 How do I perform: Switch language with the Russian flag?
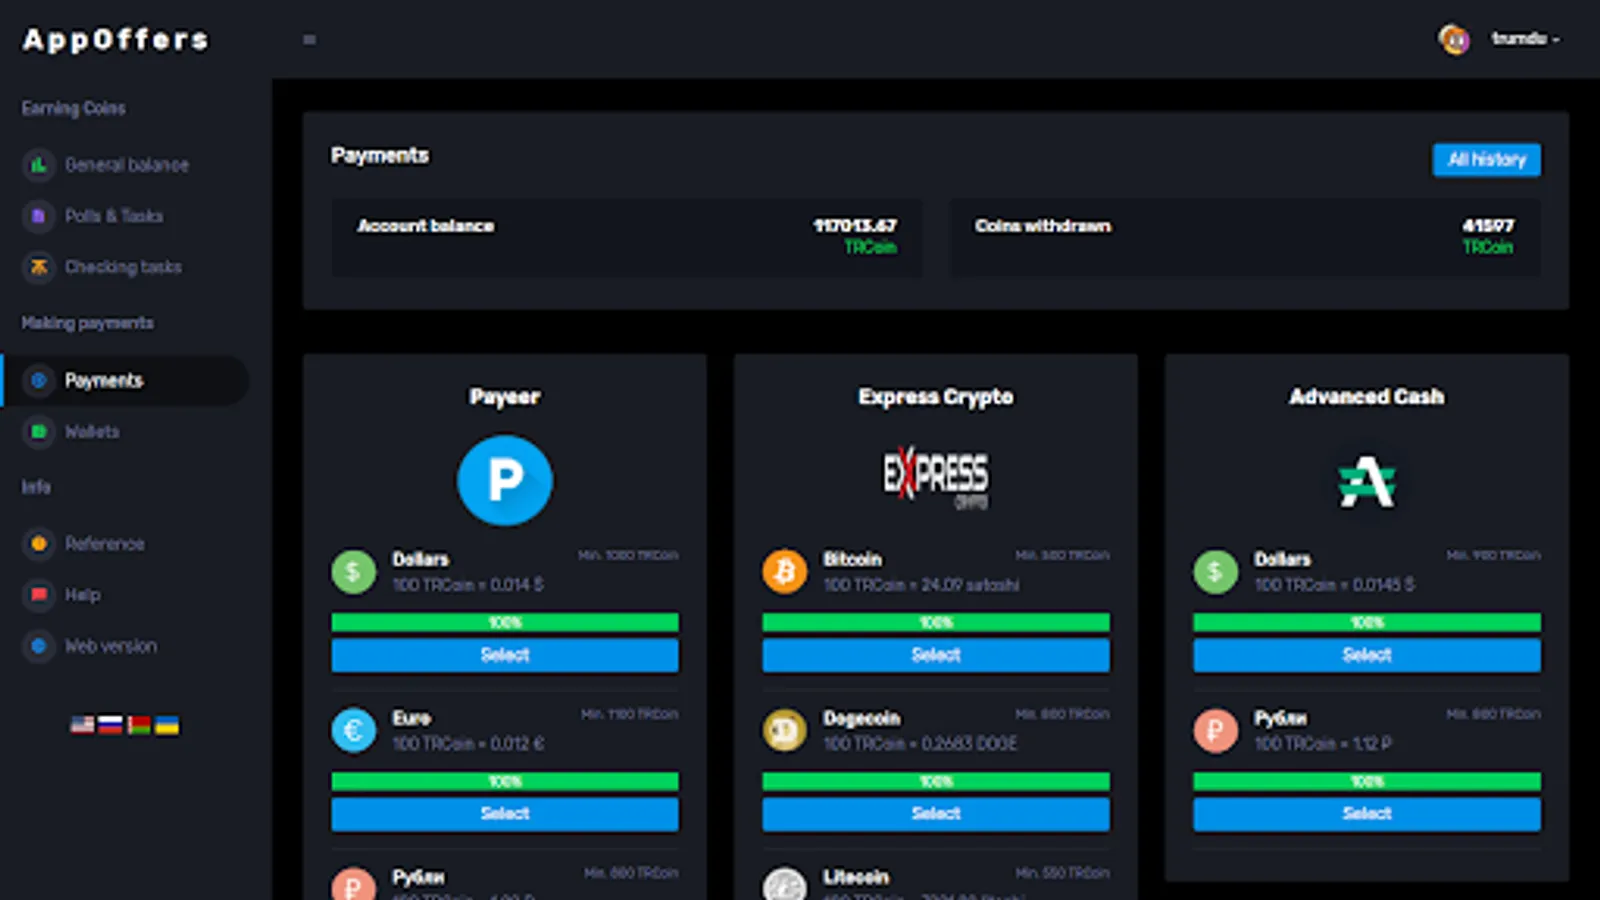(110, 725)
